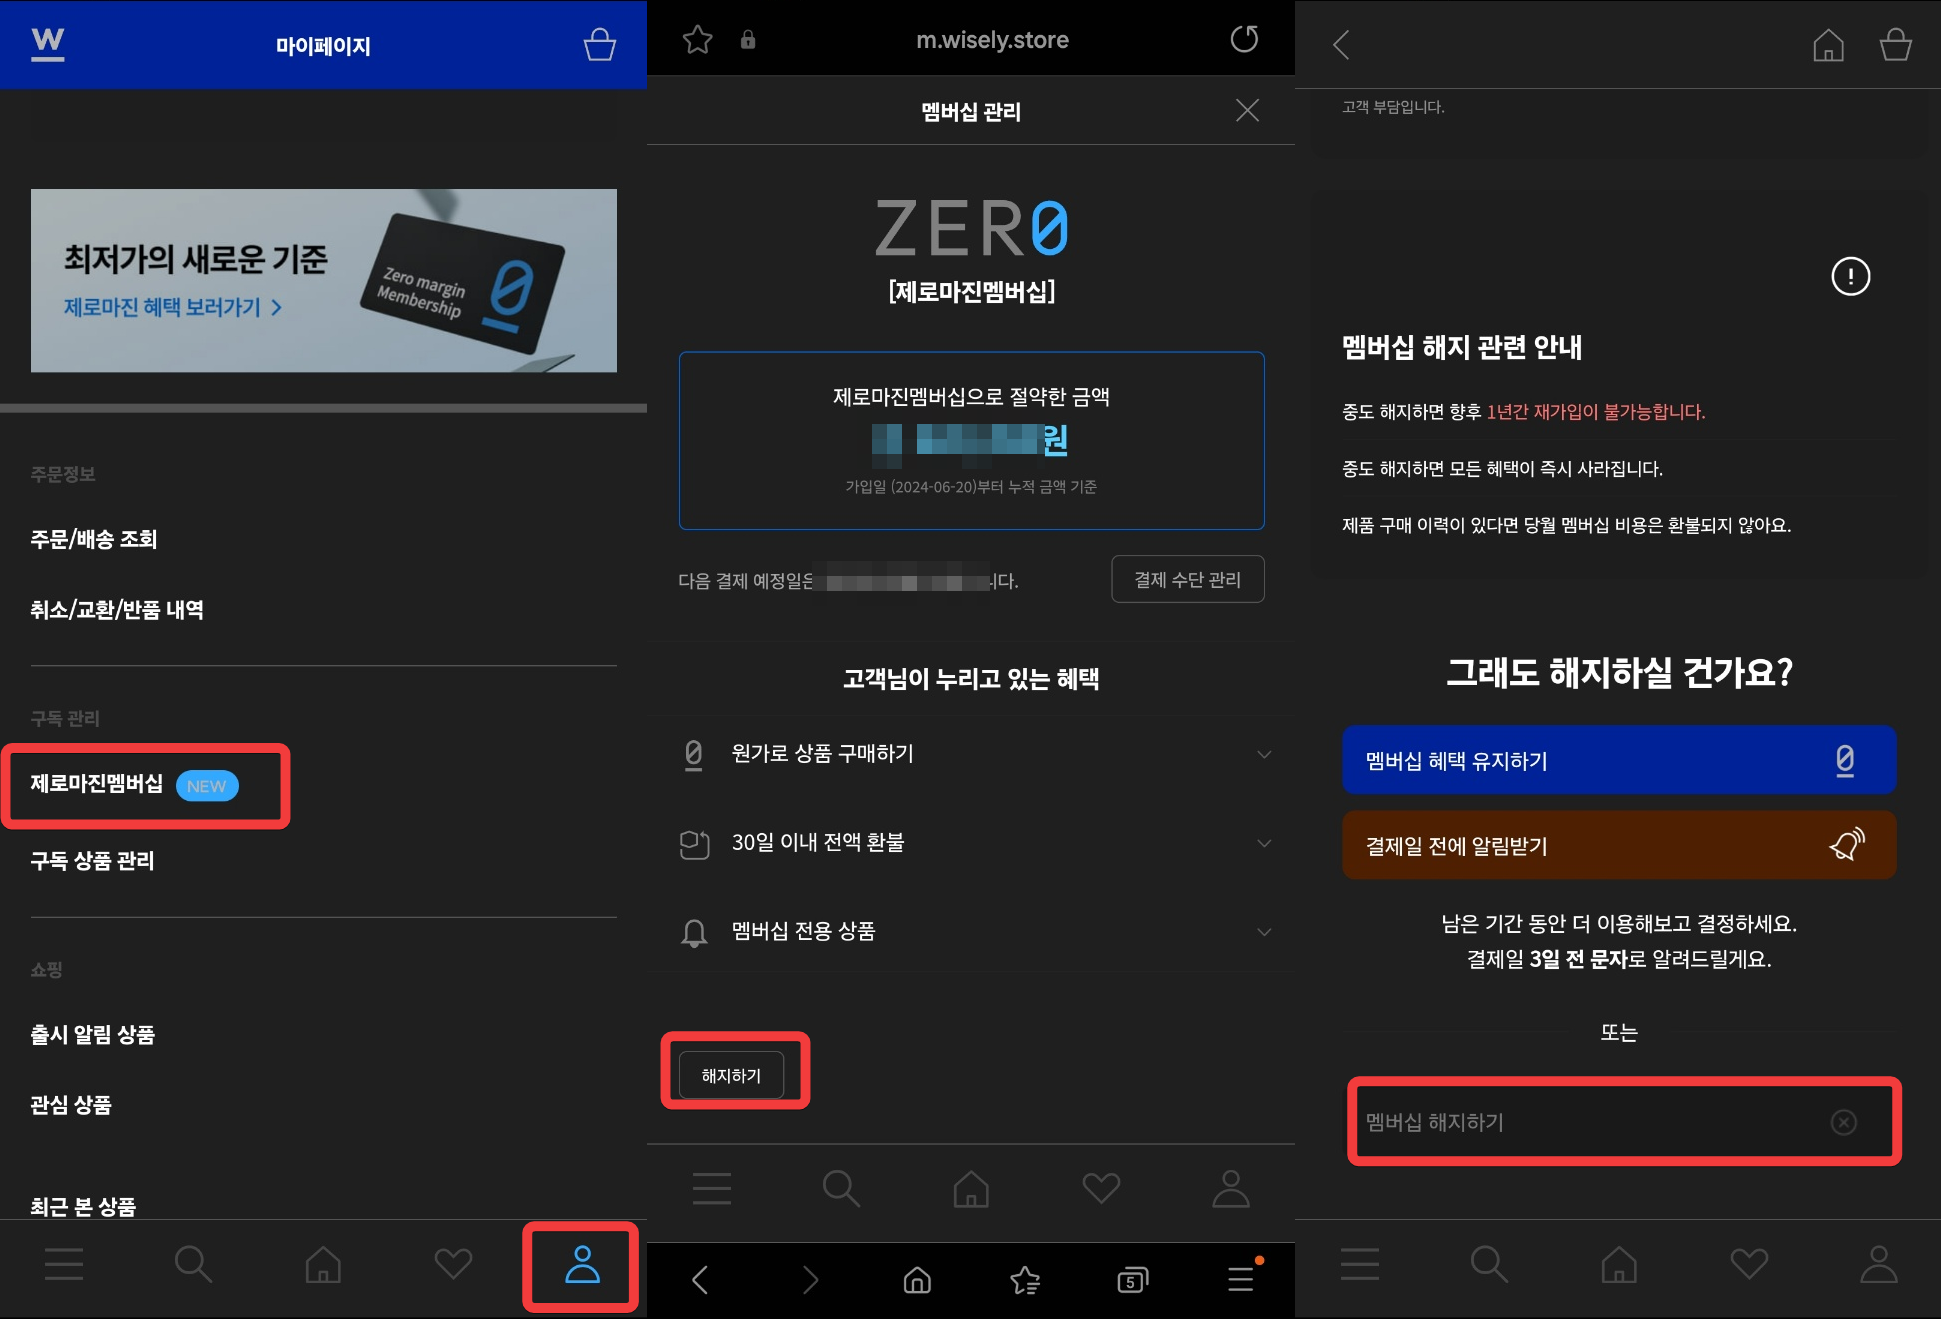Screen dimensions: 1941x1319
Task: Select 제로마진멤버십 NEW menu item
Action: point(135,785)
